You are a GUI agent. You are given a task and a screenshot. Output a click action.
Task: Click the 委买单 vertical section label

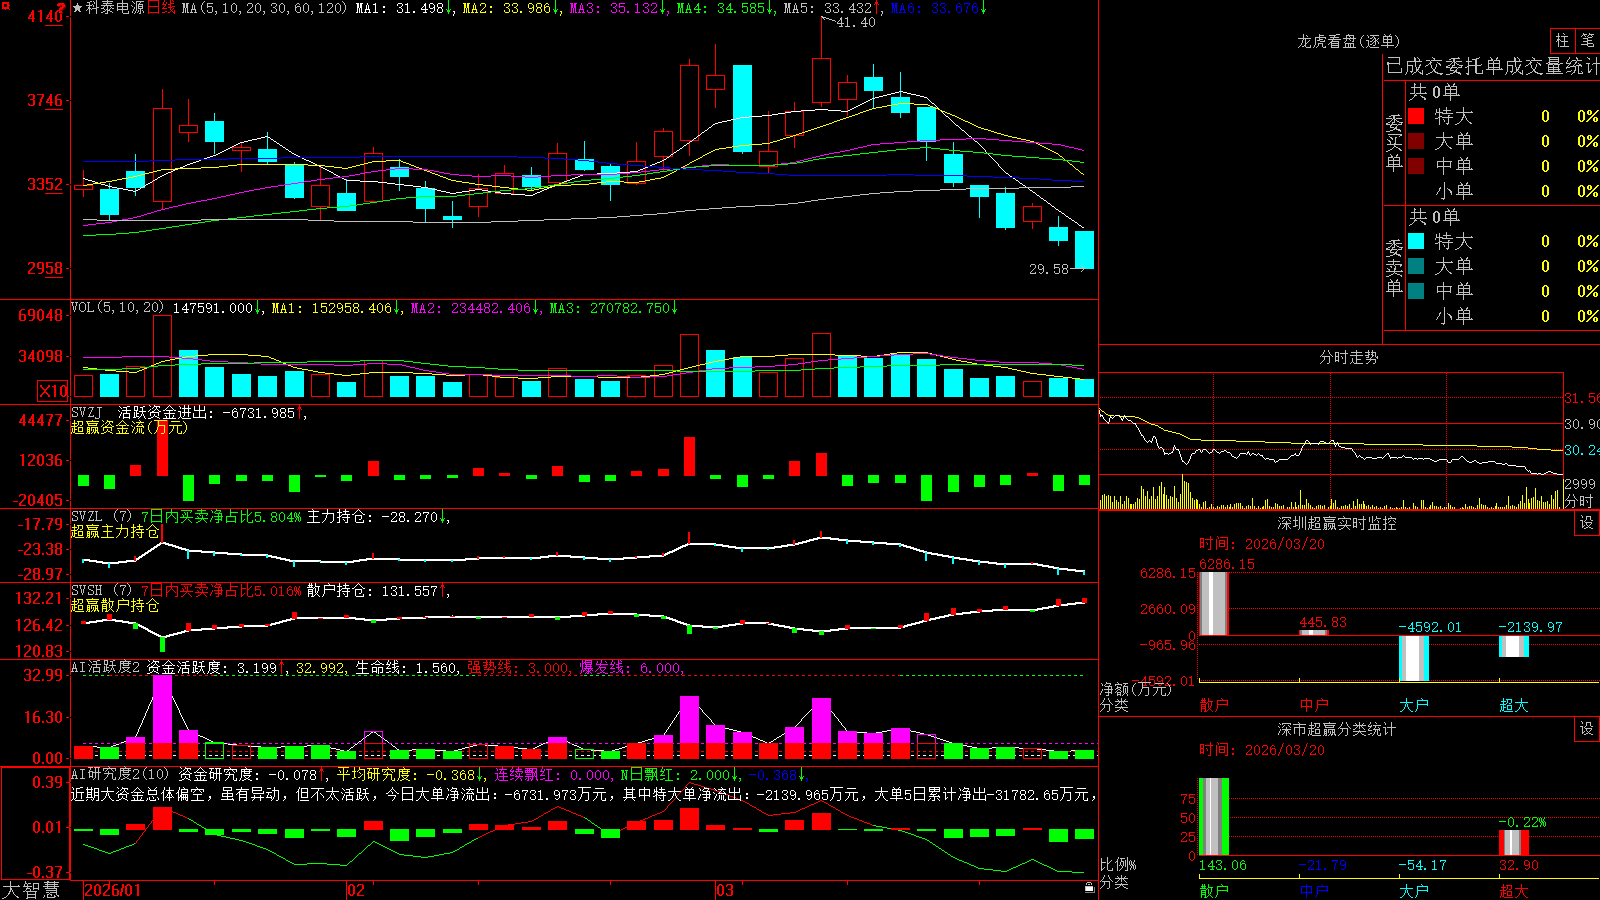click(x=1394, y=143)
